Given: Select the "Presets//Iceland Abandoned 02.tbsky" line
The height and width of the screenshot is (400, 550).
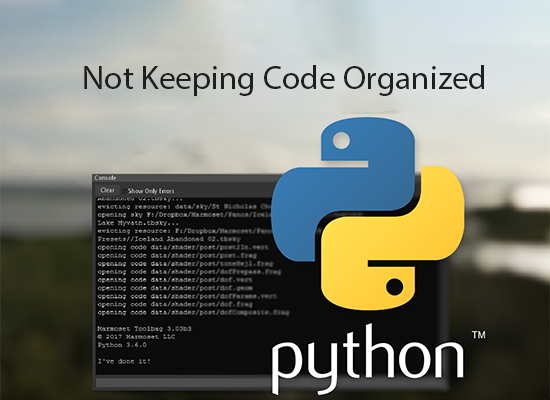Looking at the screenshot, I should [x=169, y=239].
